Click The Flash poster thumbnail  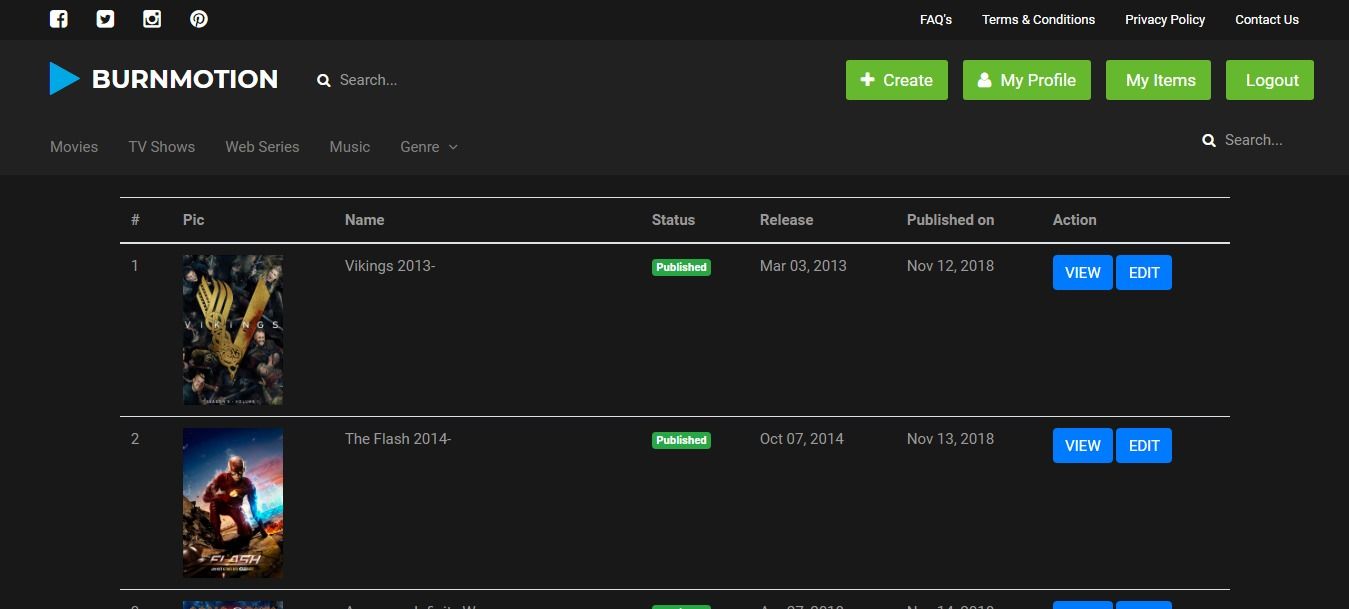233,503
